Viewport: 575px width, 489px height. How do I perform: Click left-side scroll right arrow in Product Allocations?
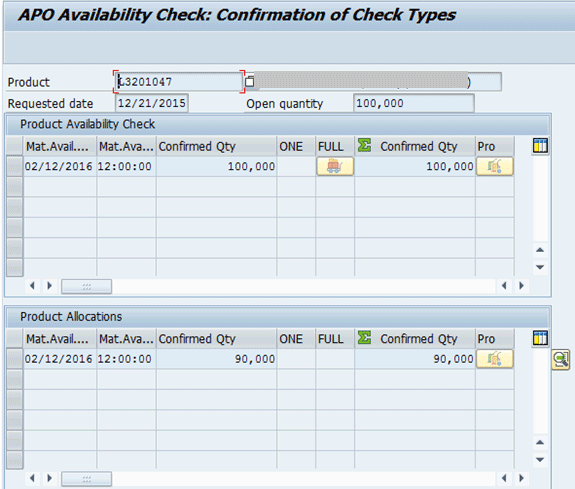point(50,478)
